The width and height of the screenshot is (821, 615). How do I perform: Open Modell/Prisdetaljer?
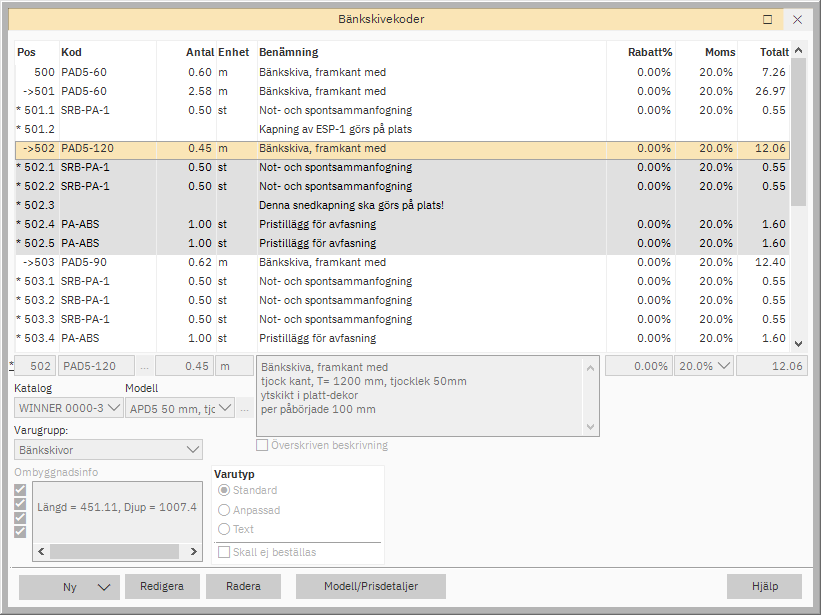pyautogui.click(x=370, y=587)
